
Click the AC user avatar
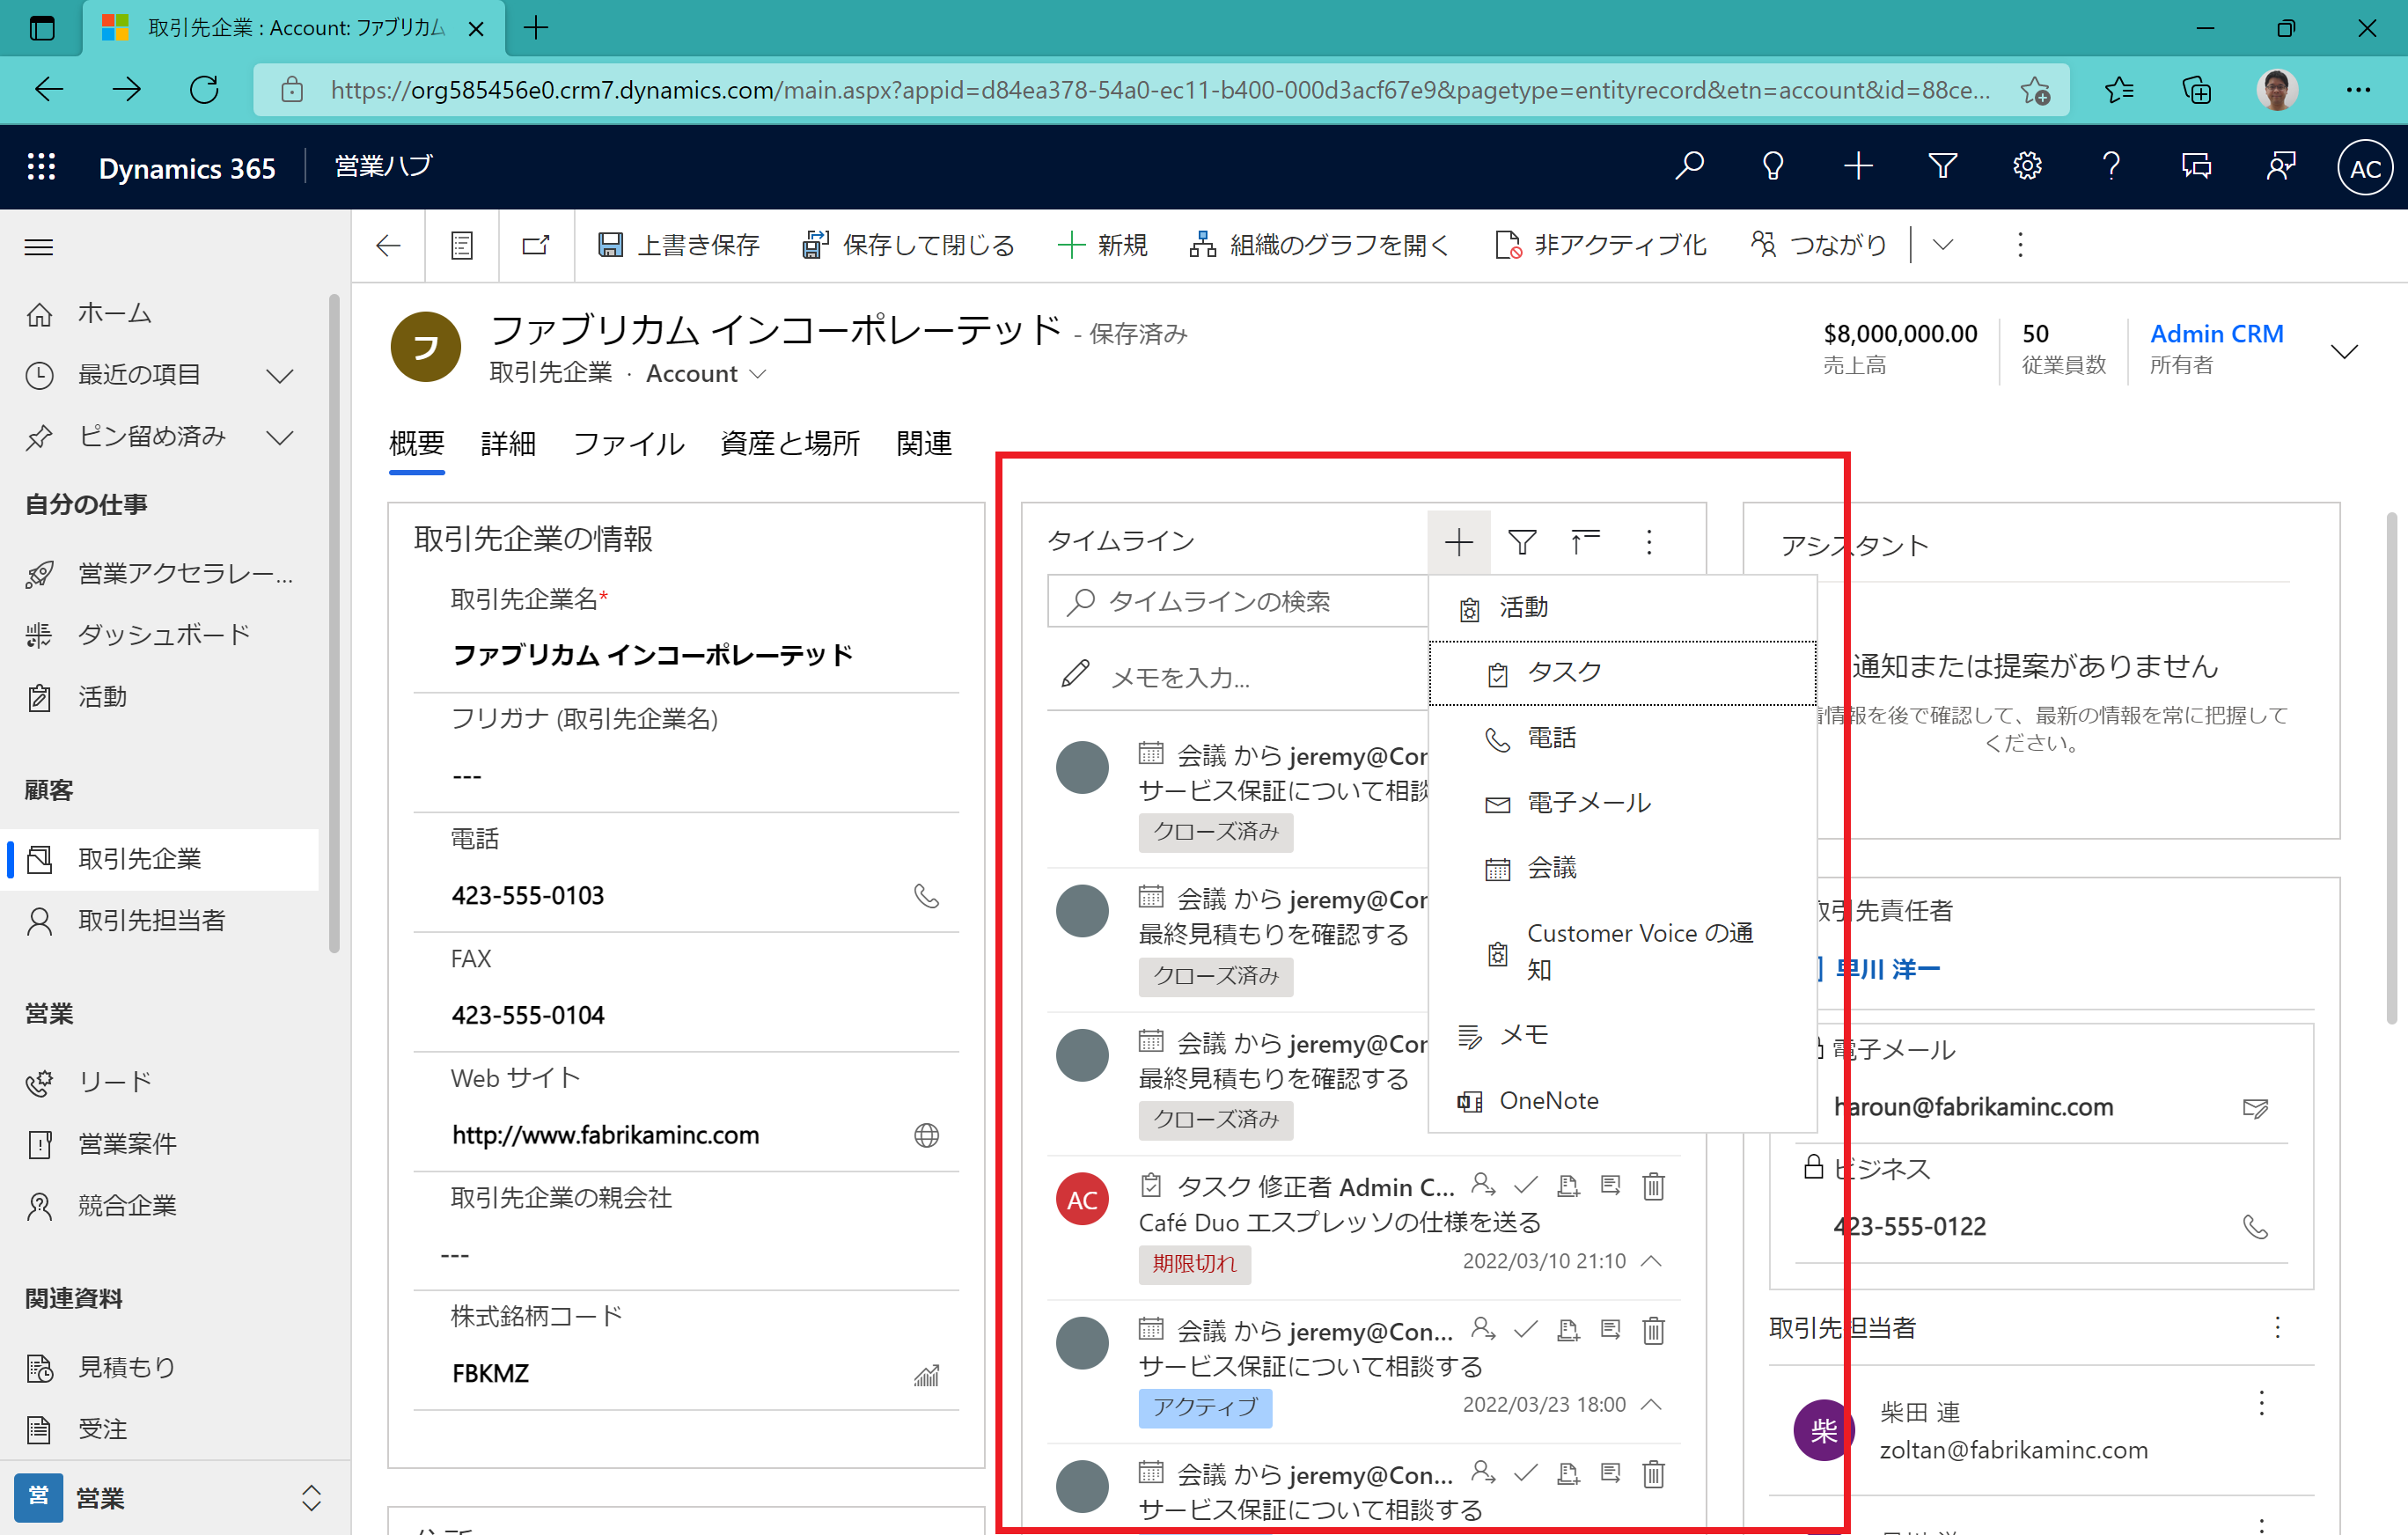tap(2364, 168)
